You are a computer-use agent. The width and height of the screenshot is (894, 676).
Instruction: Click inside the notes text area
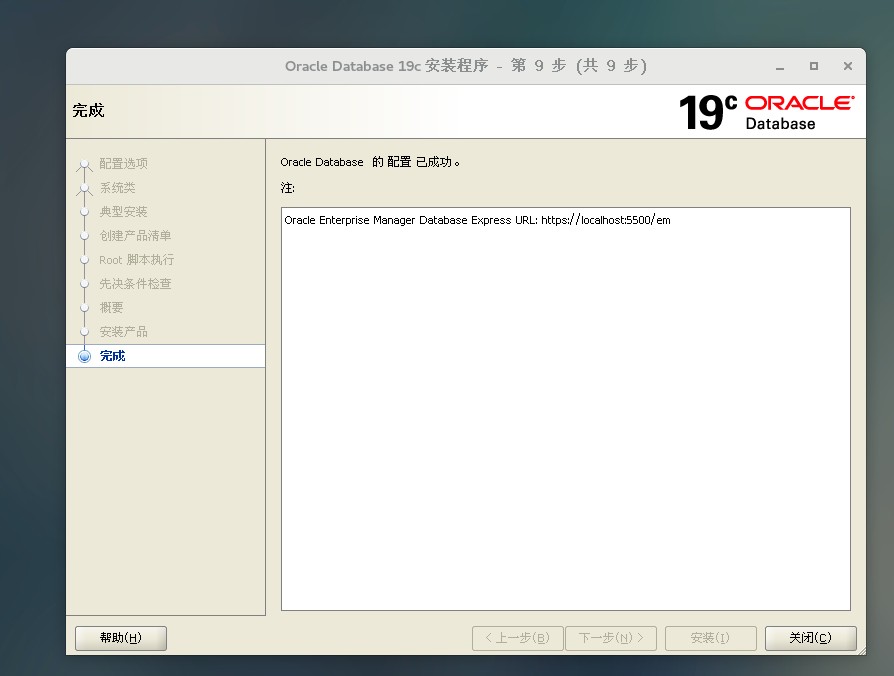pyautogui.click(x=566, y=409)
